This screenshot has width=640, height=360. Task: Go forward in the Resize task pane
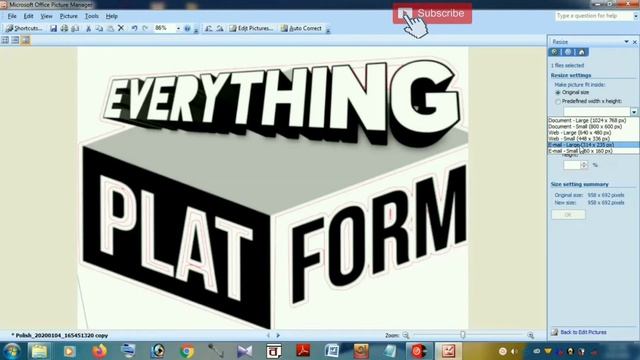tap(568, 52)
